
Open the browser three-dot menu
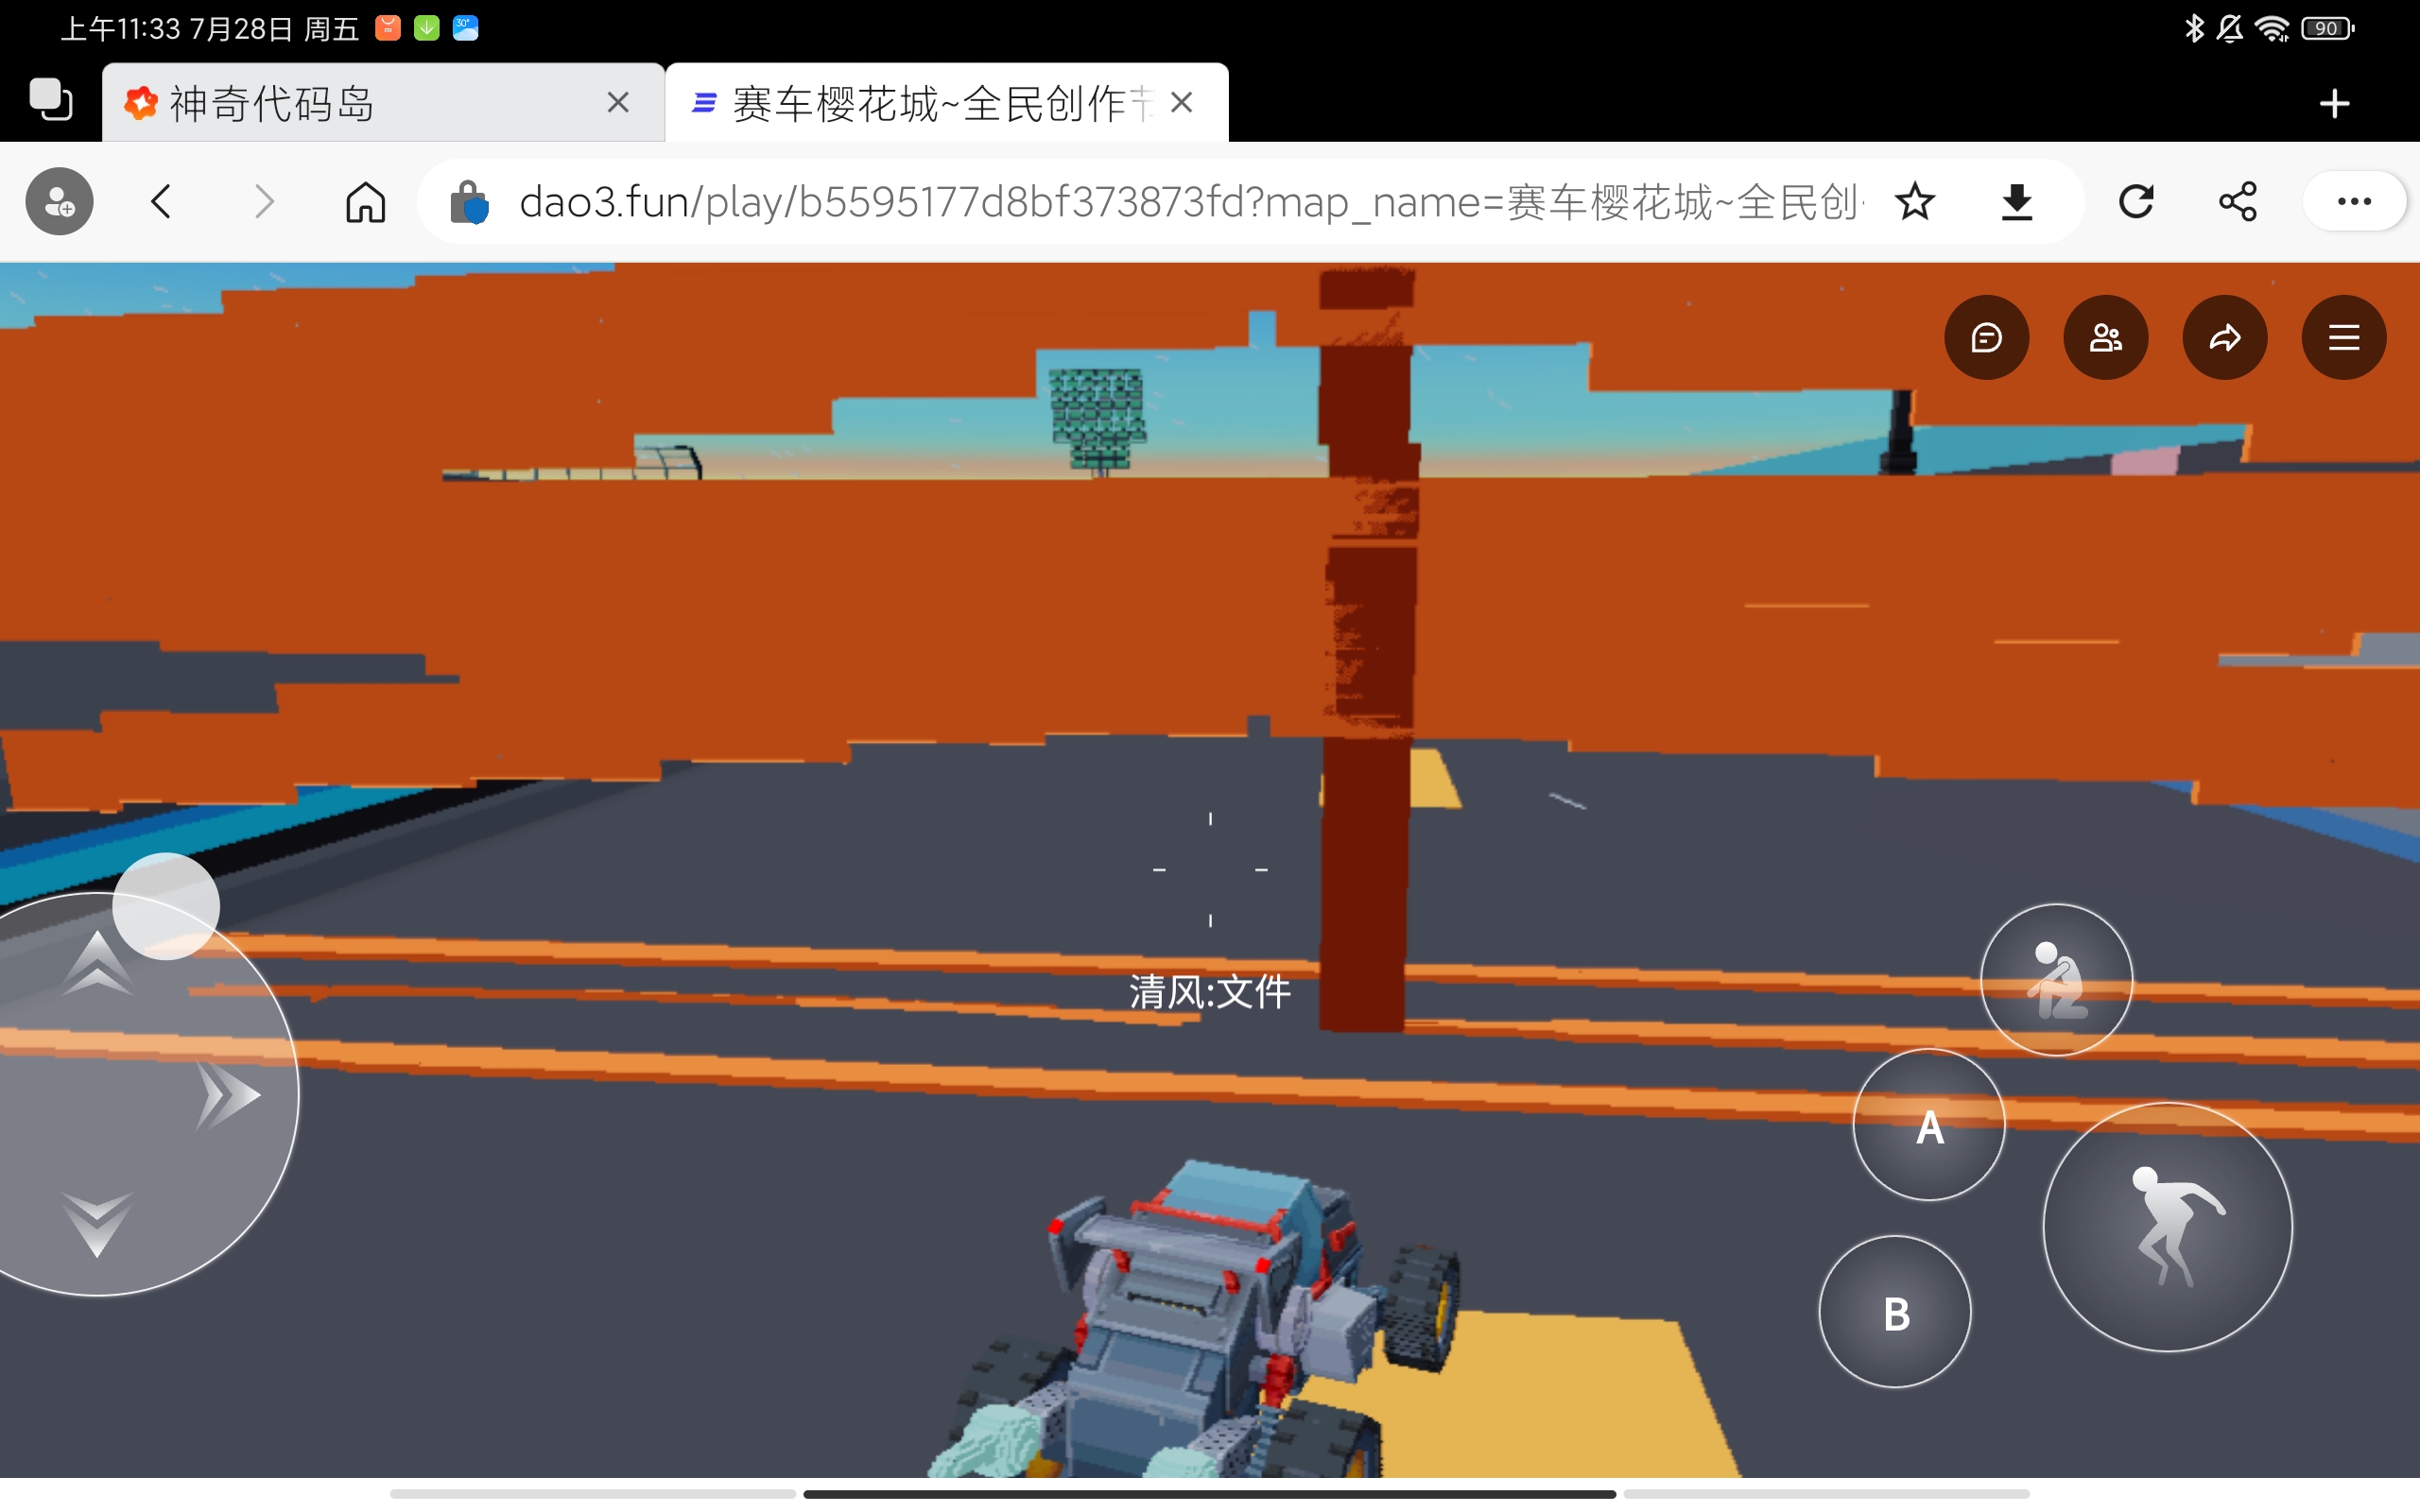(2354, 202)
